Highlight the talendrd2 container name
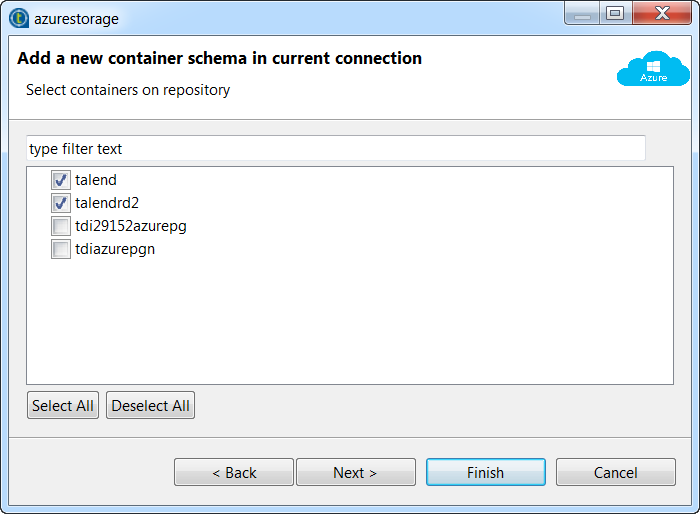700x514 pixels. pos(107,203)
